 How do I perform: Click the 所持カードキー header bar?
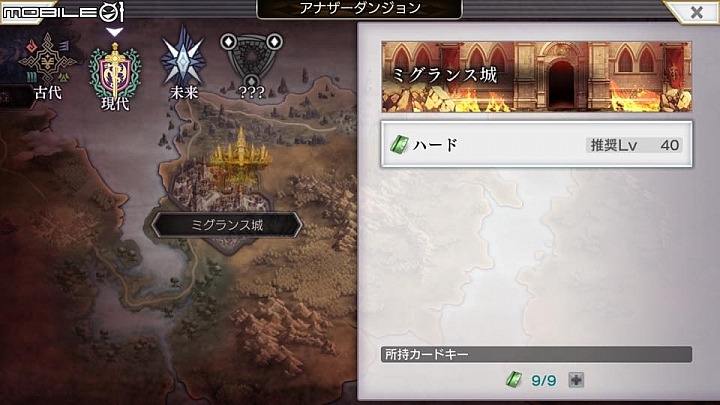536,354
